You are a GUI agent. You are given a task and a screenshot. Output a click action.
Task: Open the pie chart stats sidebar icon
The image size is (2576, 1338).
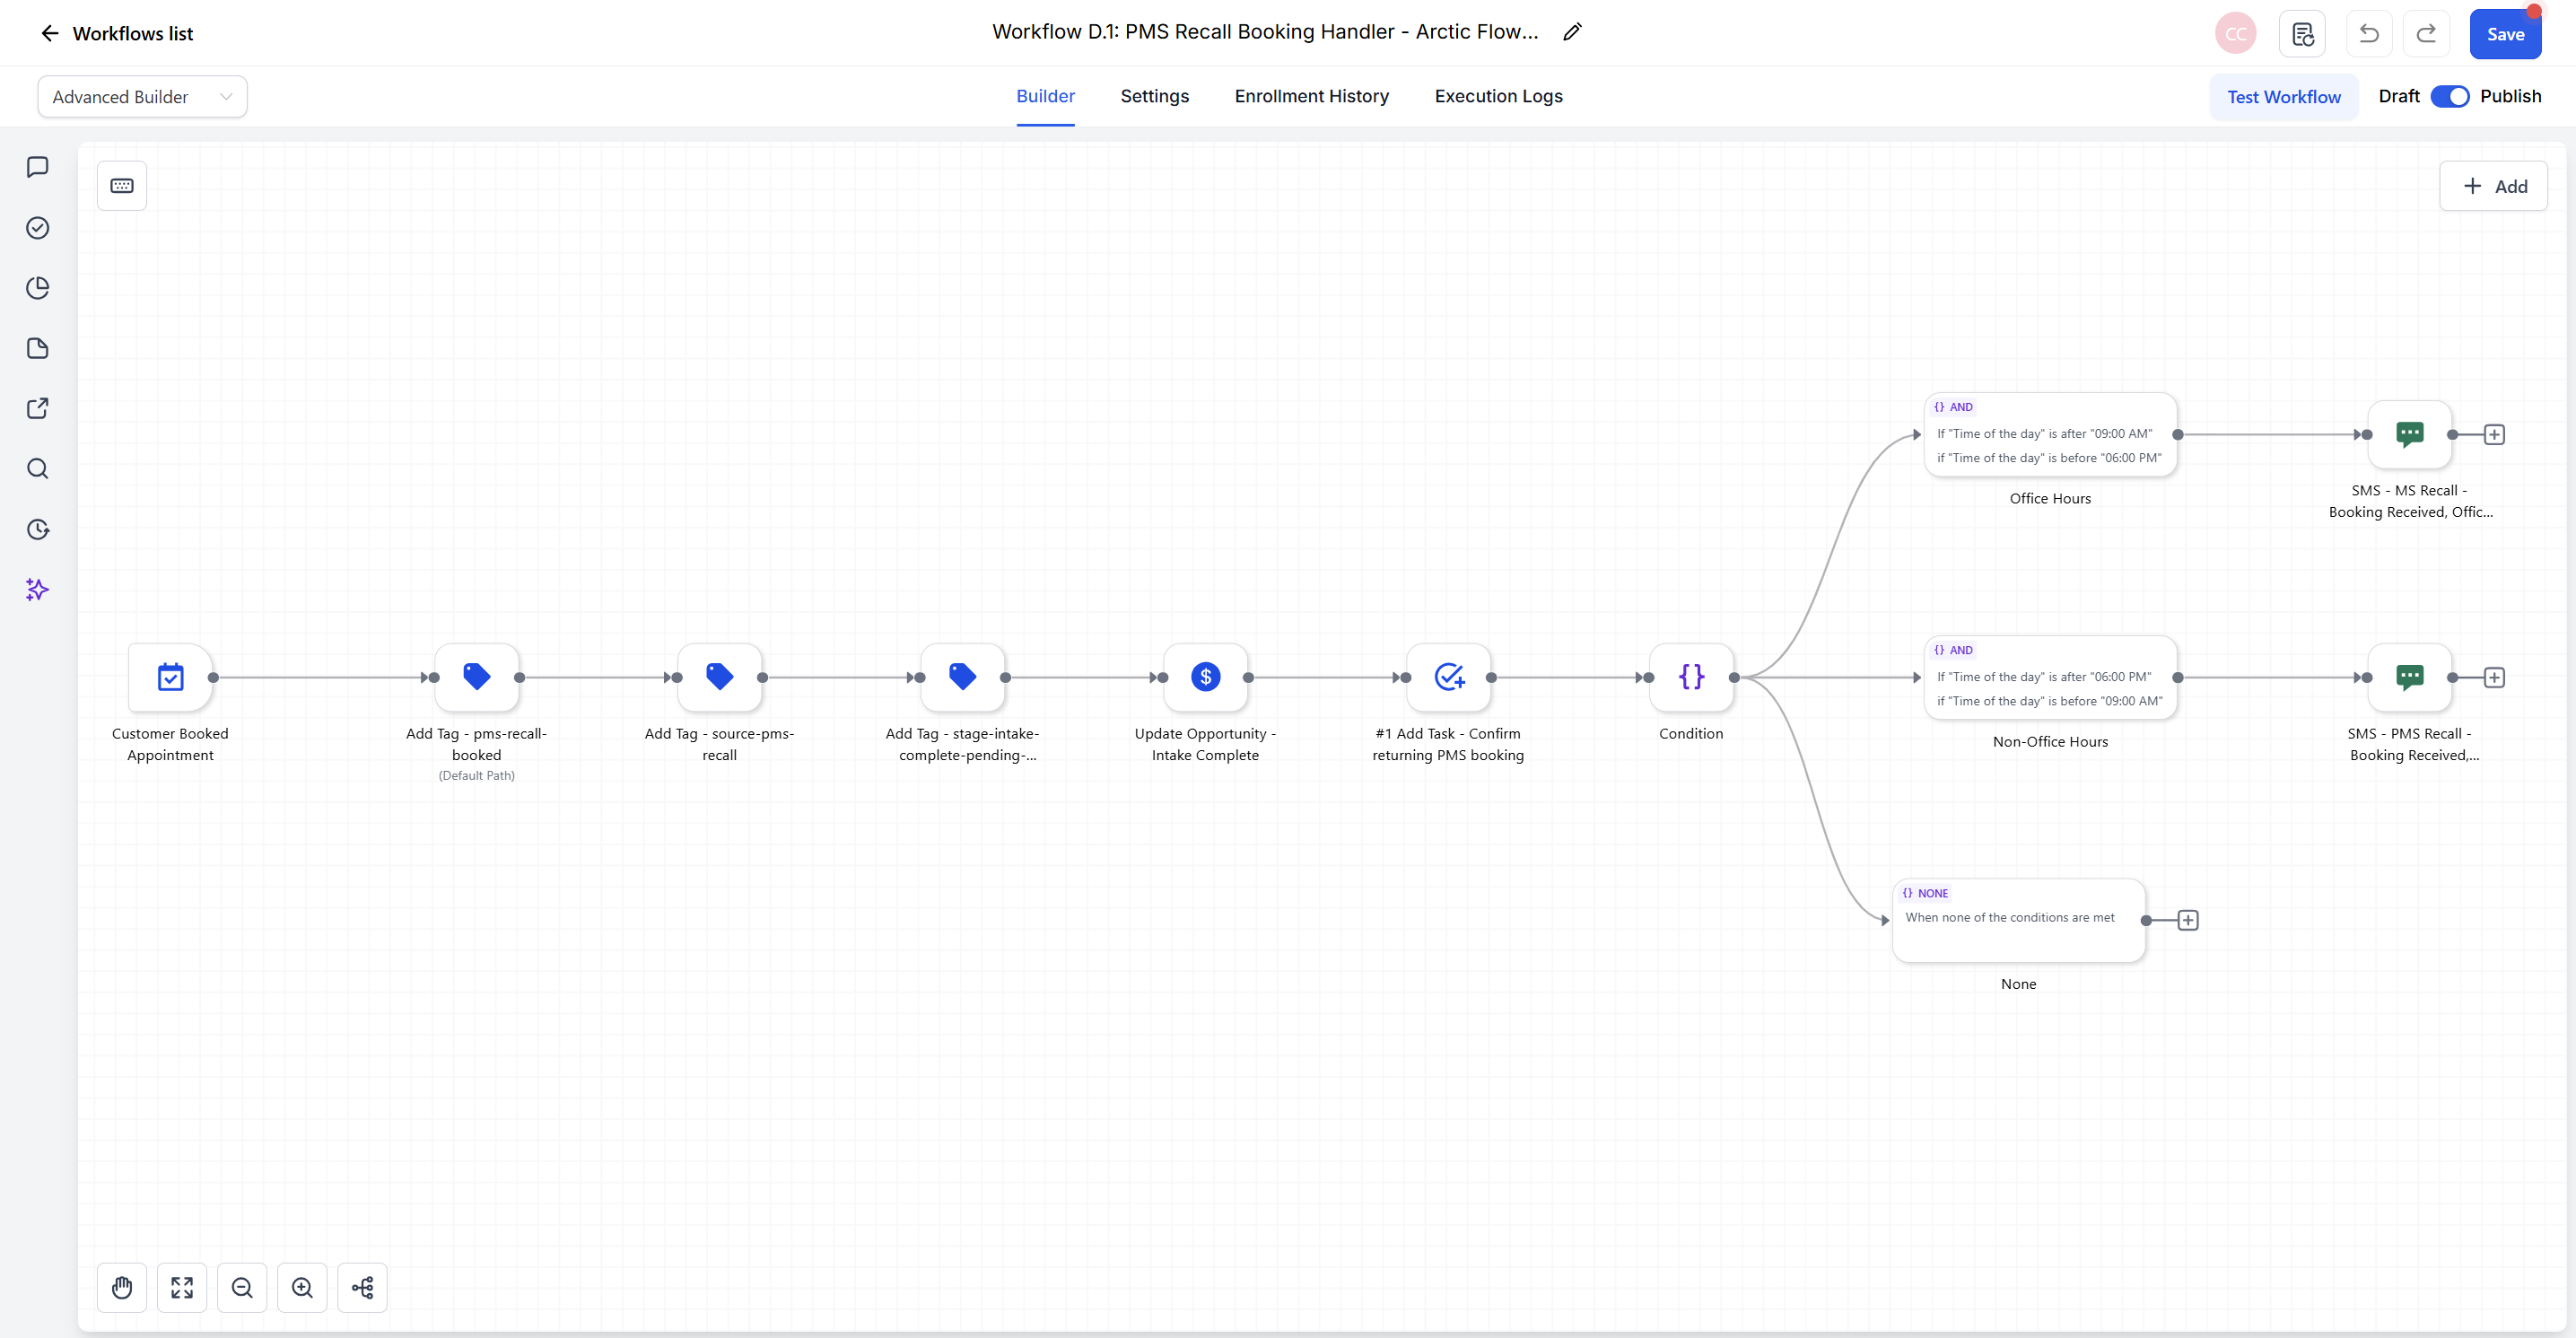38,288
